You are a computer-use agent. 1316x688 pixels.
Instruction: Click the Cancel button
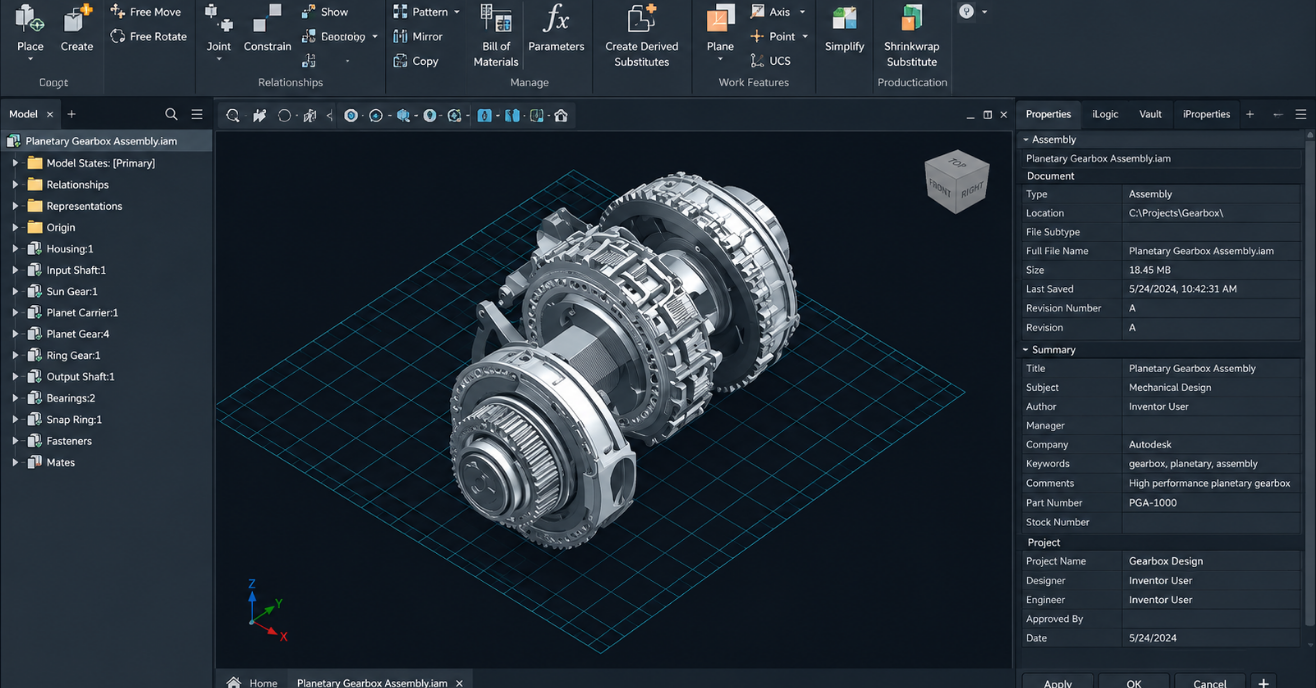[1209, 683]
